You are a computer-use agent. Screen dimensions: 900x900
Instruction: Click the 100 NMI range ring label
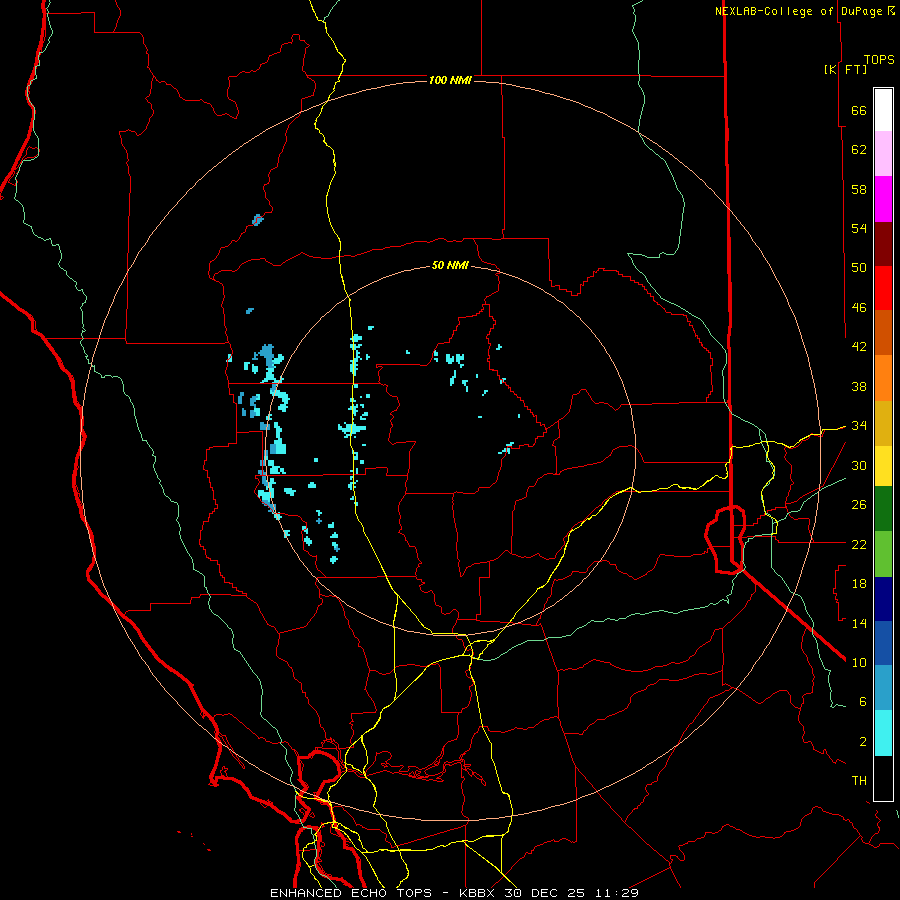tap(450, 80)
